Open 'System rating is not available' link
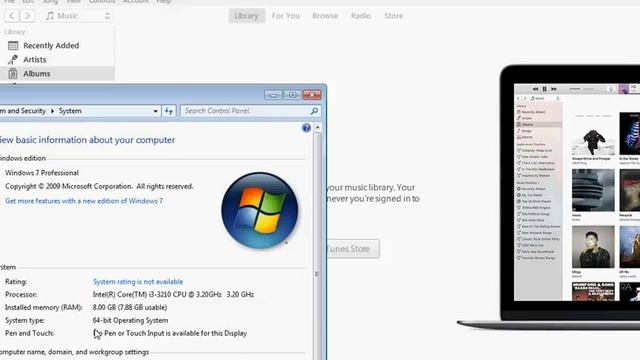 coord(138,282)
